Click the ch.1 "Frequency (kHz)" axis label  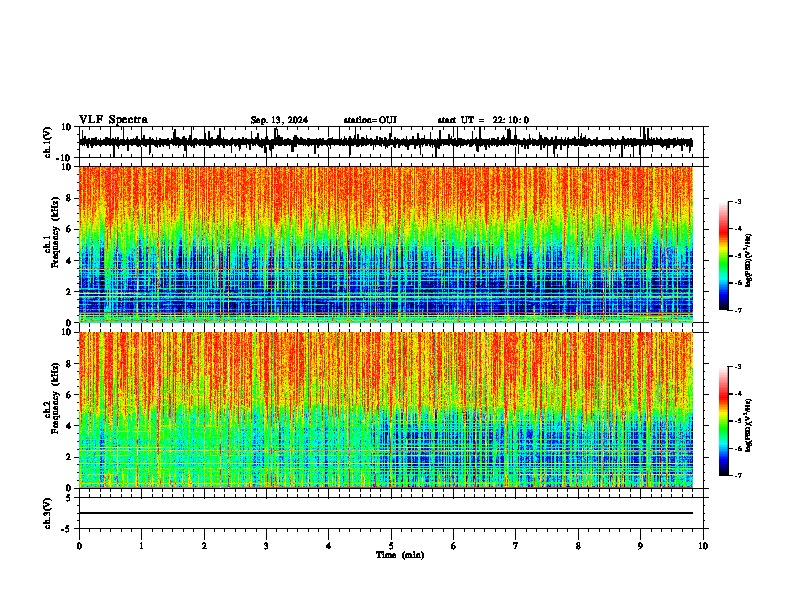pos(55,232)
